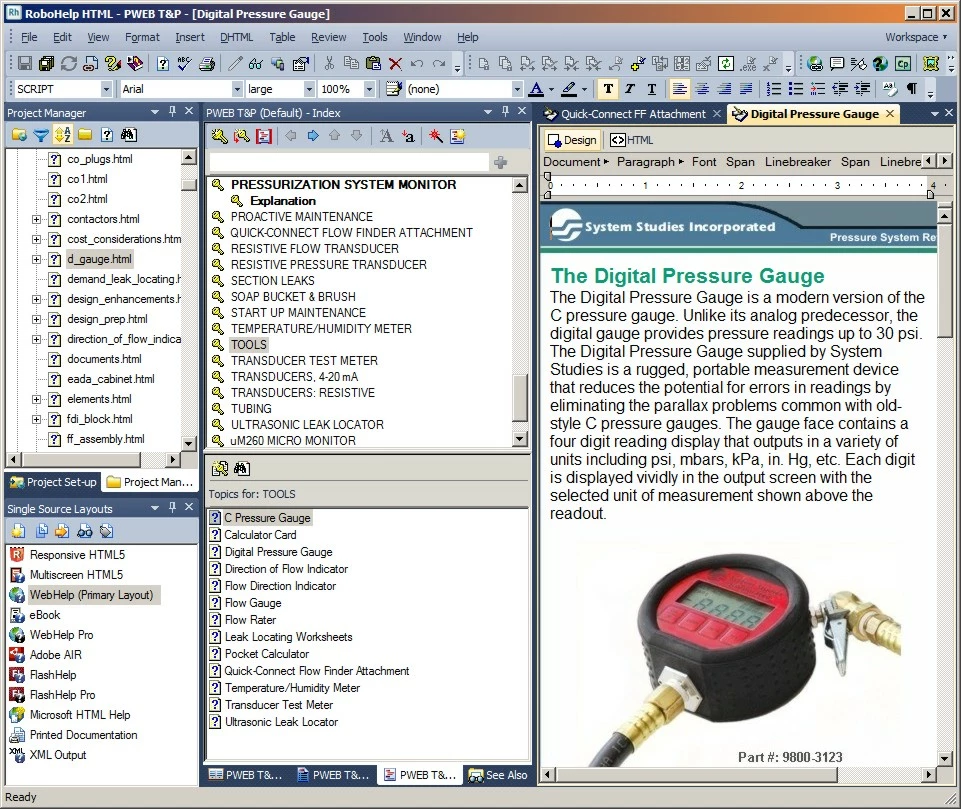
Task: Expand the d_gauge.html tree node
Action: (x=37, y=259)
